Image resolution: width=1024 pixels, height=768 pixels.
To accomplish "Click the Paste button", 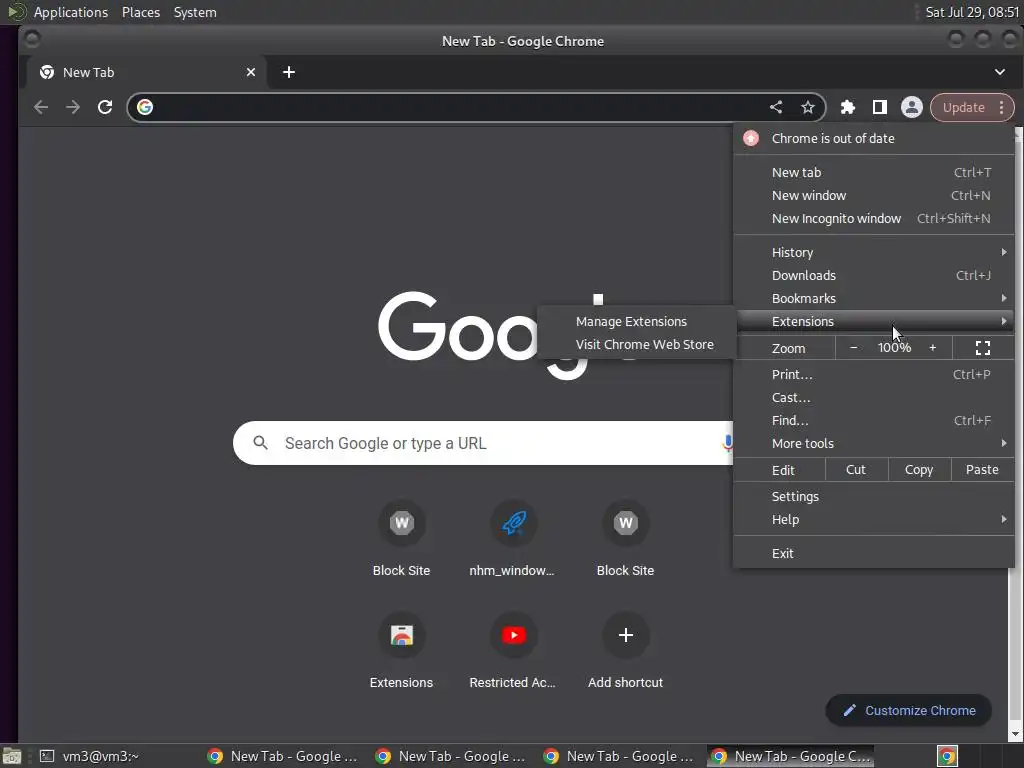I will coord(982,470).
